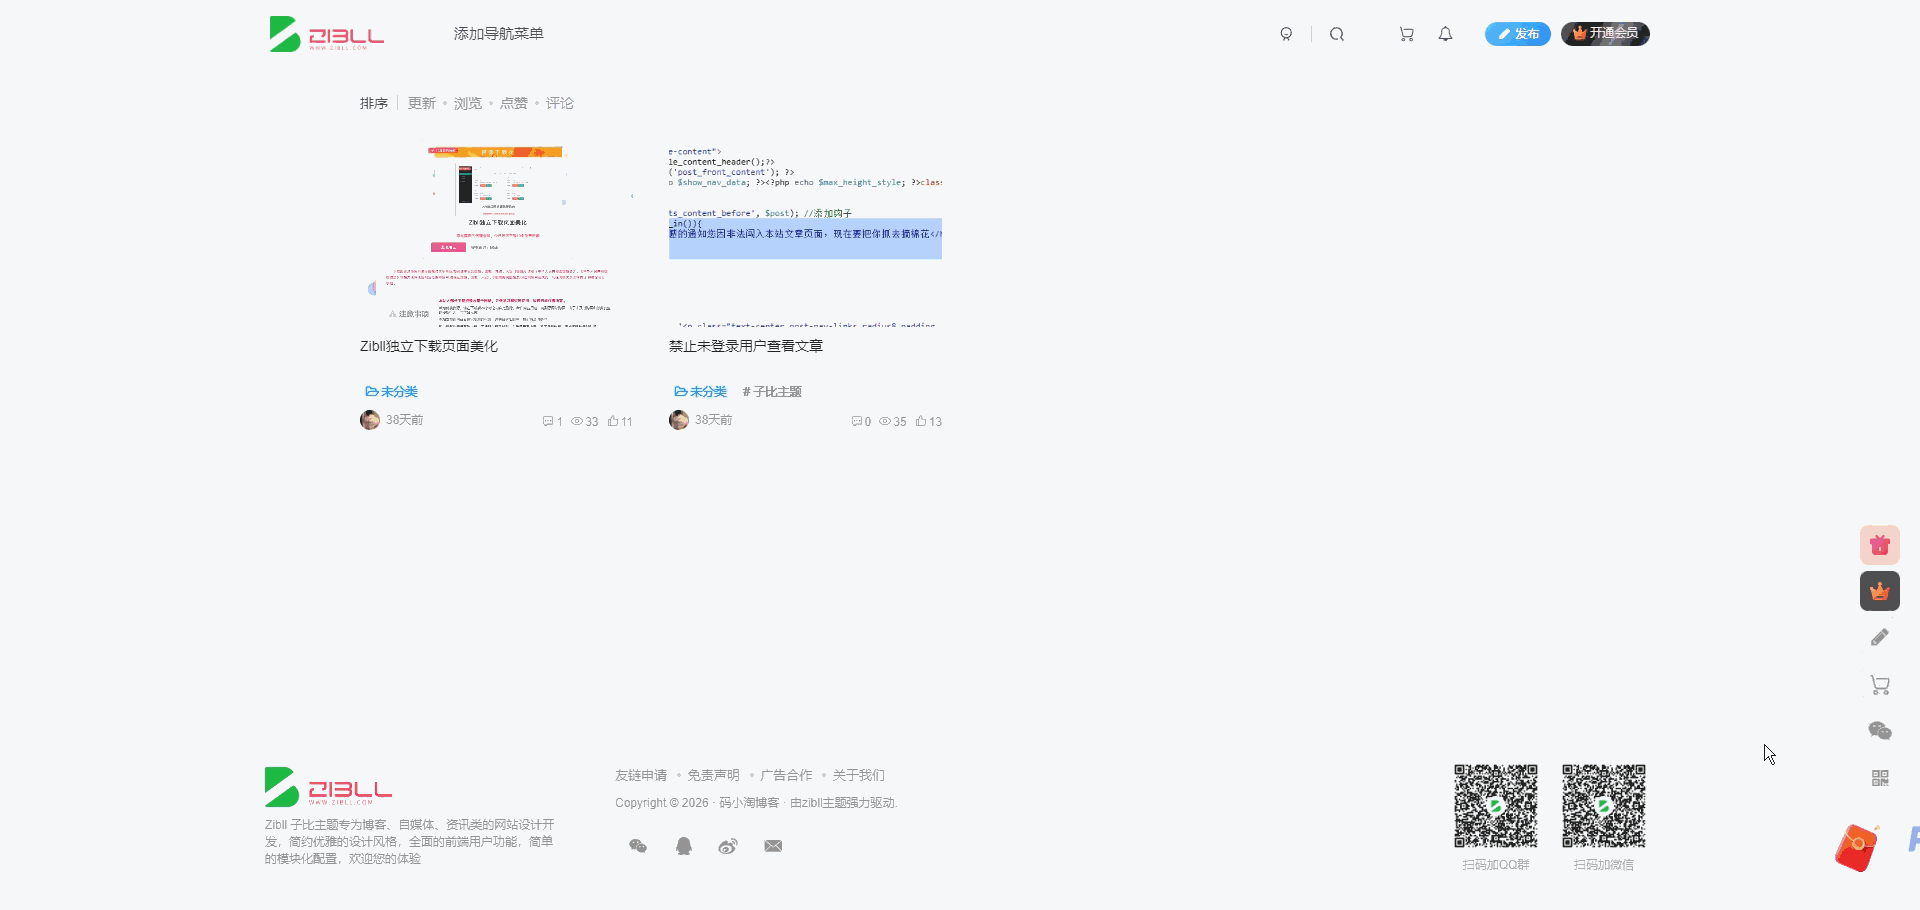Click the footer WeChat social icon
Image resolution: width=1920 pixels, height=910 pixels.
638,846
